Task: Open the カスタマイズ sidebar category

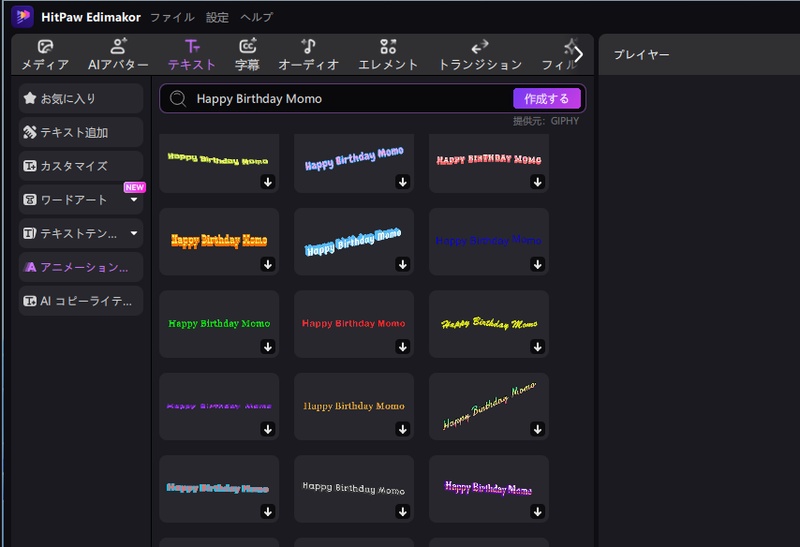Action: [81, 166]
